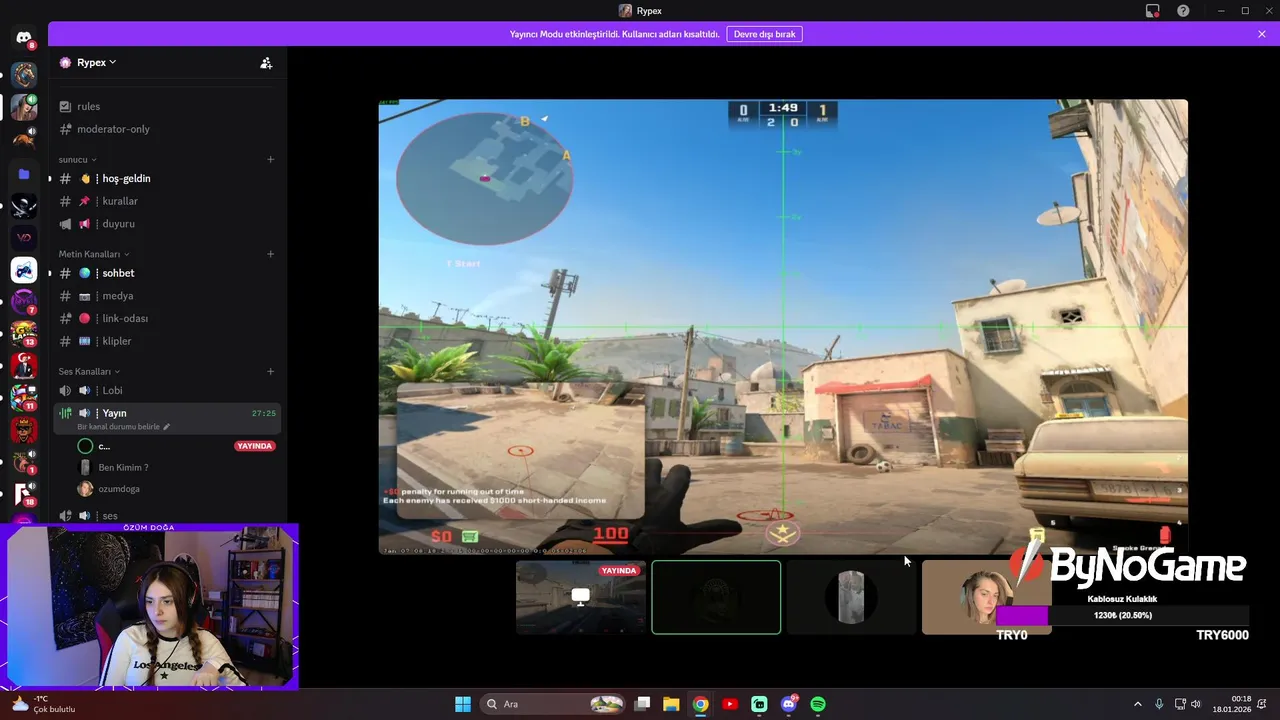Open File Explorer from taskbar
The width and height of the screenshot is (1280, 720).
pos(671,704)
